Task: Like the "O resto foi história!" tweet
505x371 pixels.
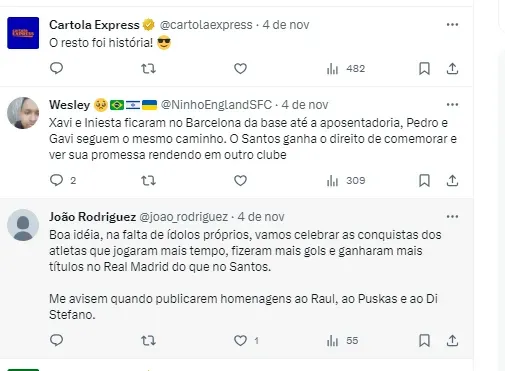Action: pyautogui.click(x=240, y=69)
